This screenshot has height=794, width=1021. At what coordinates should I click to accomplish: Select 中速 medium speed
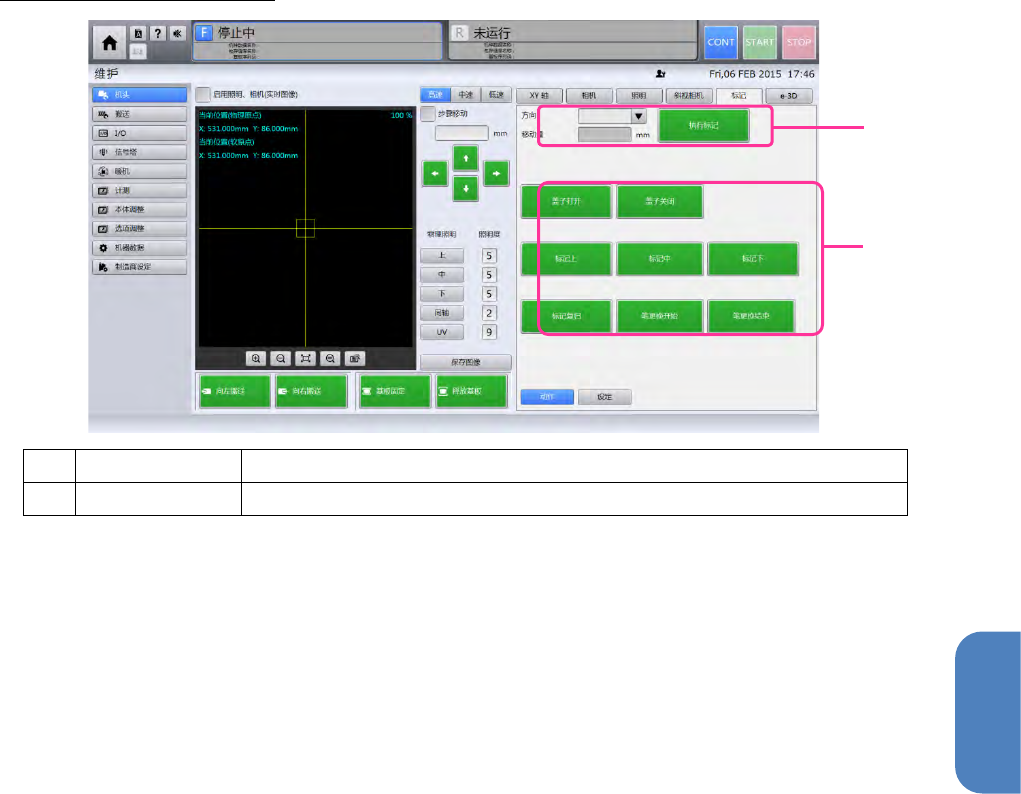click(x=466, y=95)
